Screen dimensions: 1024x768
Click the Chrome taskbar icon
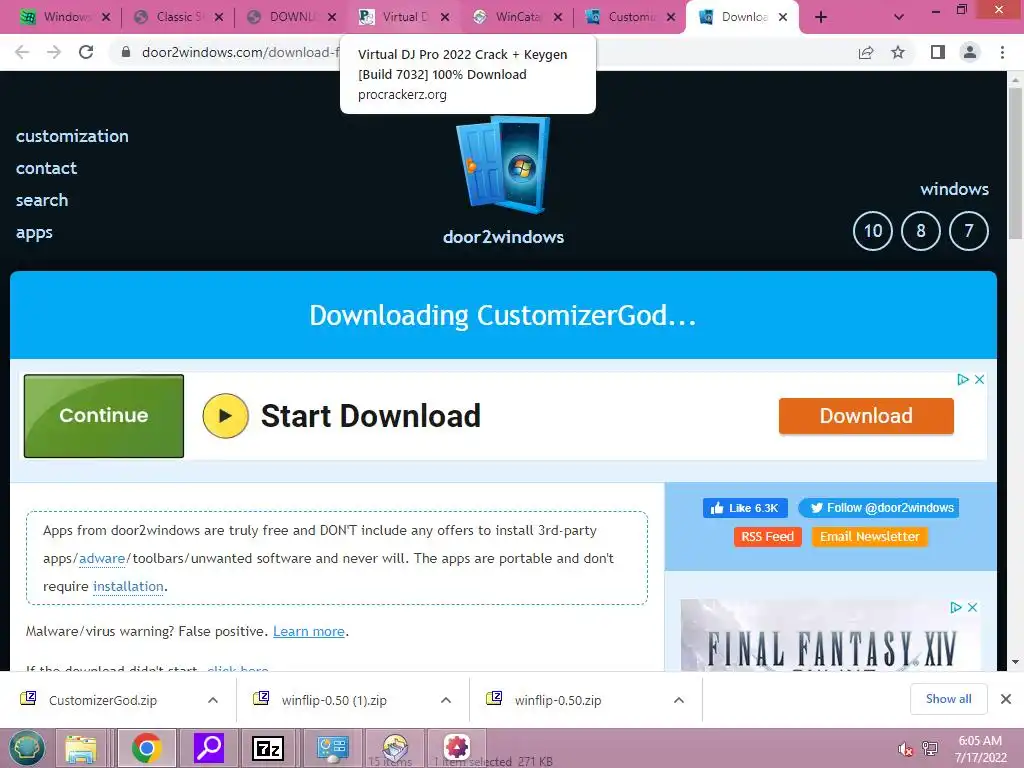[146, 748]
